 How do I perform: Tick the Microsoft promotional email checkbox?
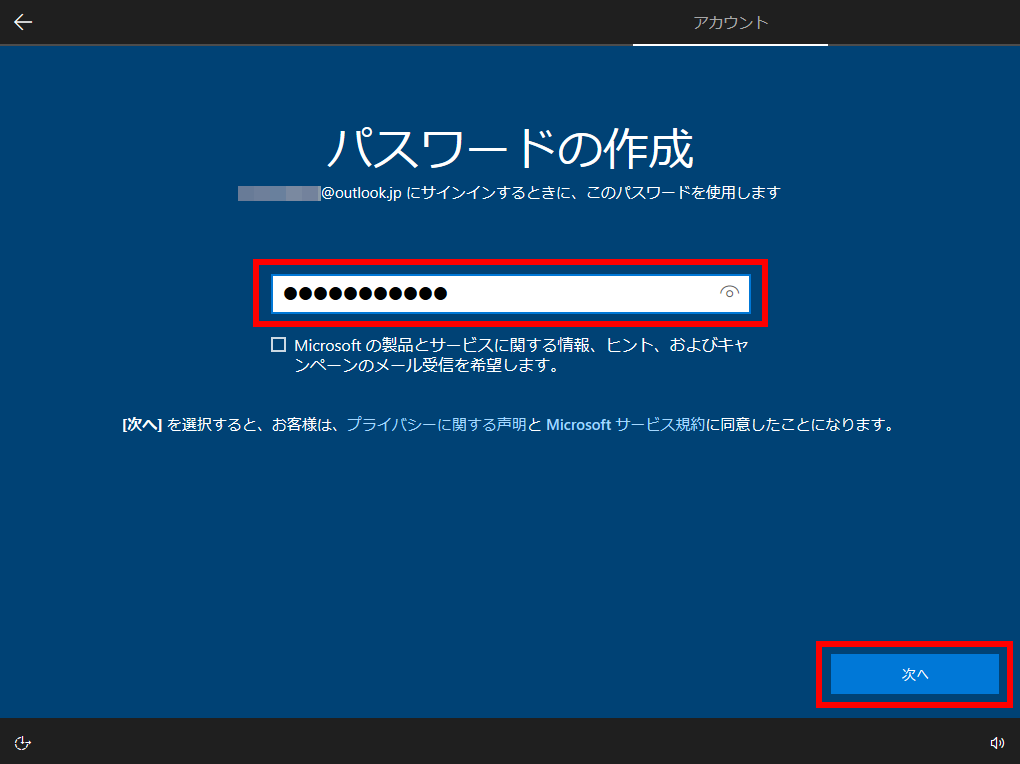[x=278, y=345]
